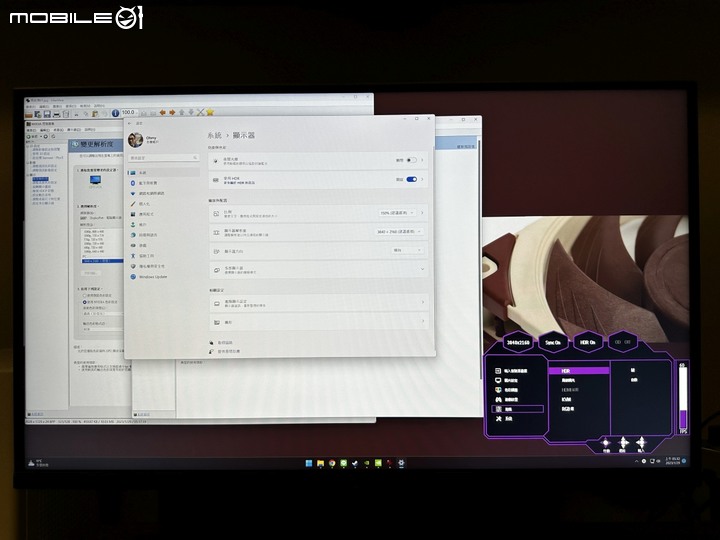This screenshot has height=540, width=720.
Task: Open the display orientation dropdown
Action: tap(407, 250)
